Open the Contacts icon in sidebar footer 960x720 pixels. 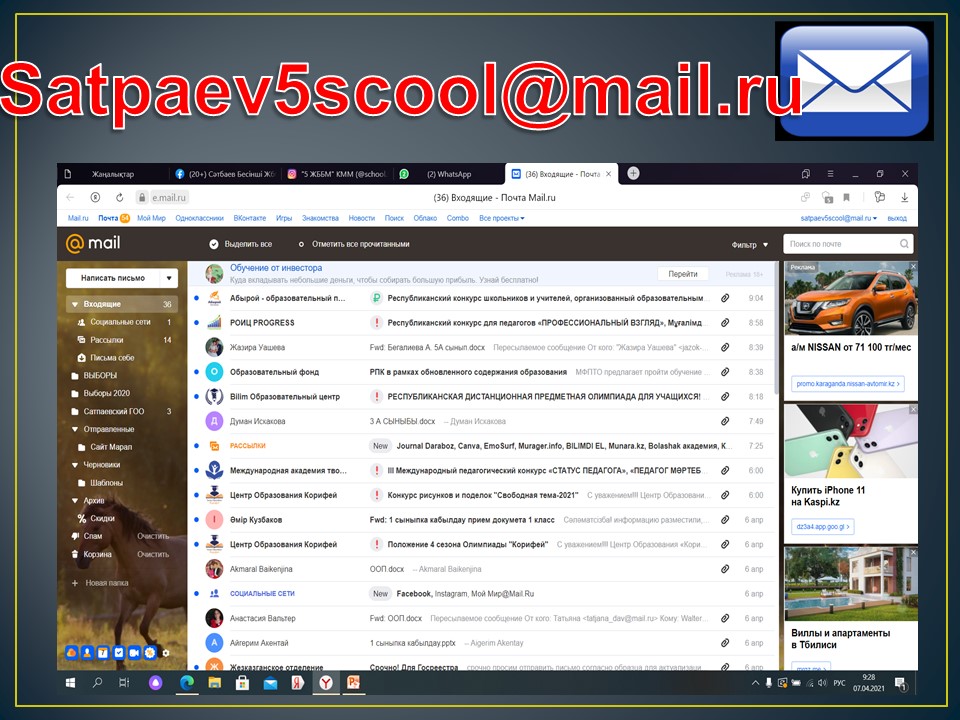[x=88, y=653]
